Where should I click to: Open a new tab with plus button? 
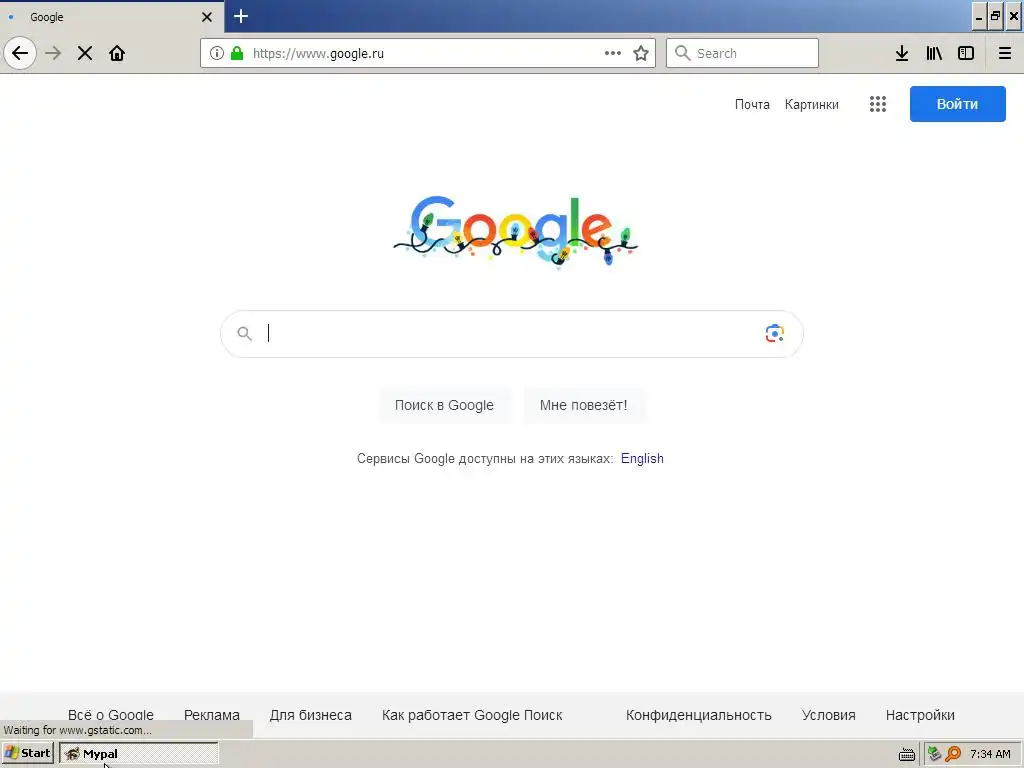pyautogui.click(x=241, y=16)
